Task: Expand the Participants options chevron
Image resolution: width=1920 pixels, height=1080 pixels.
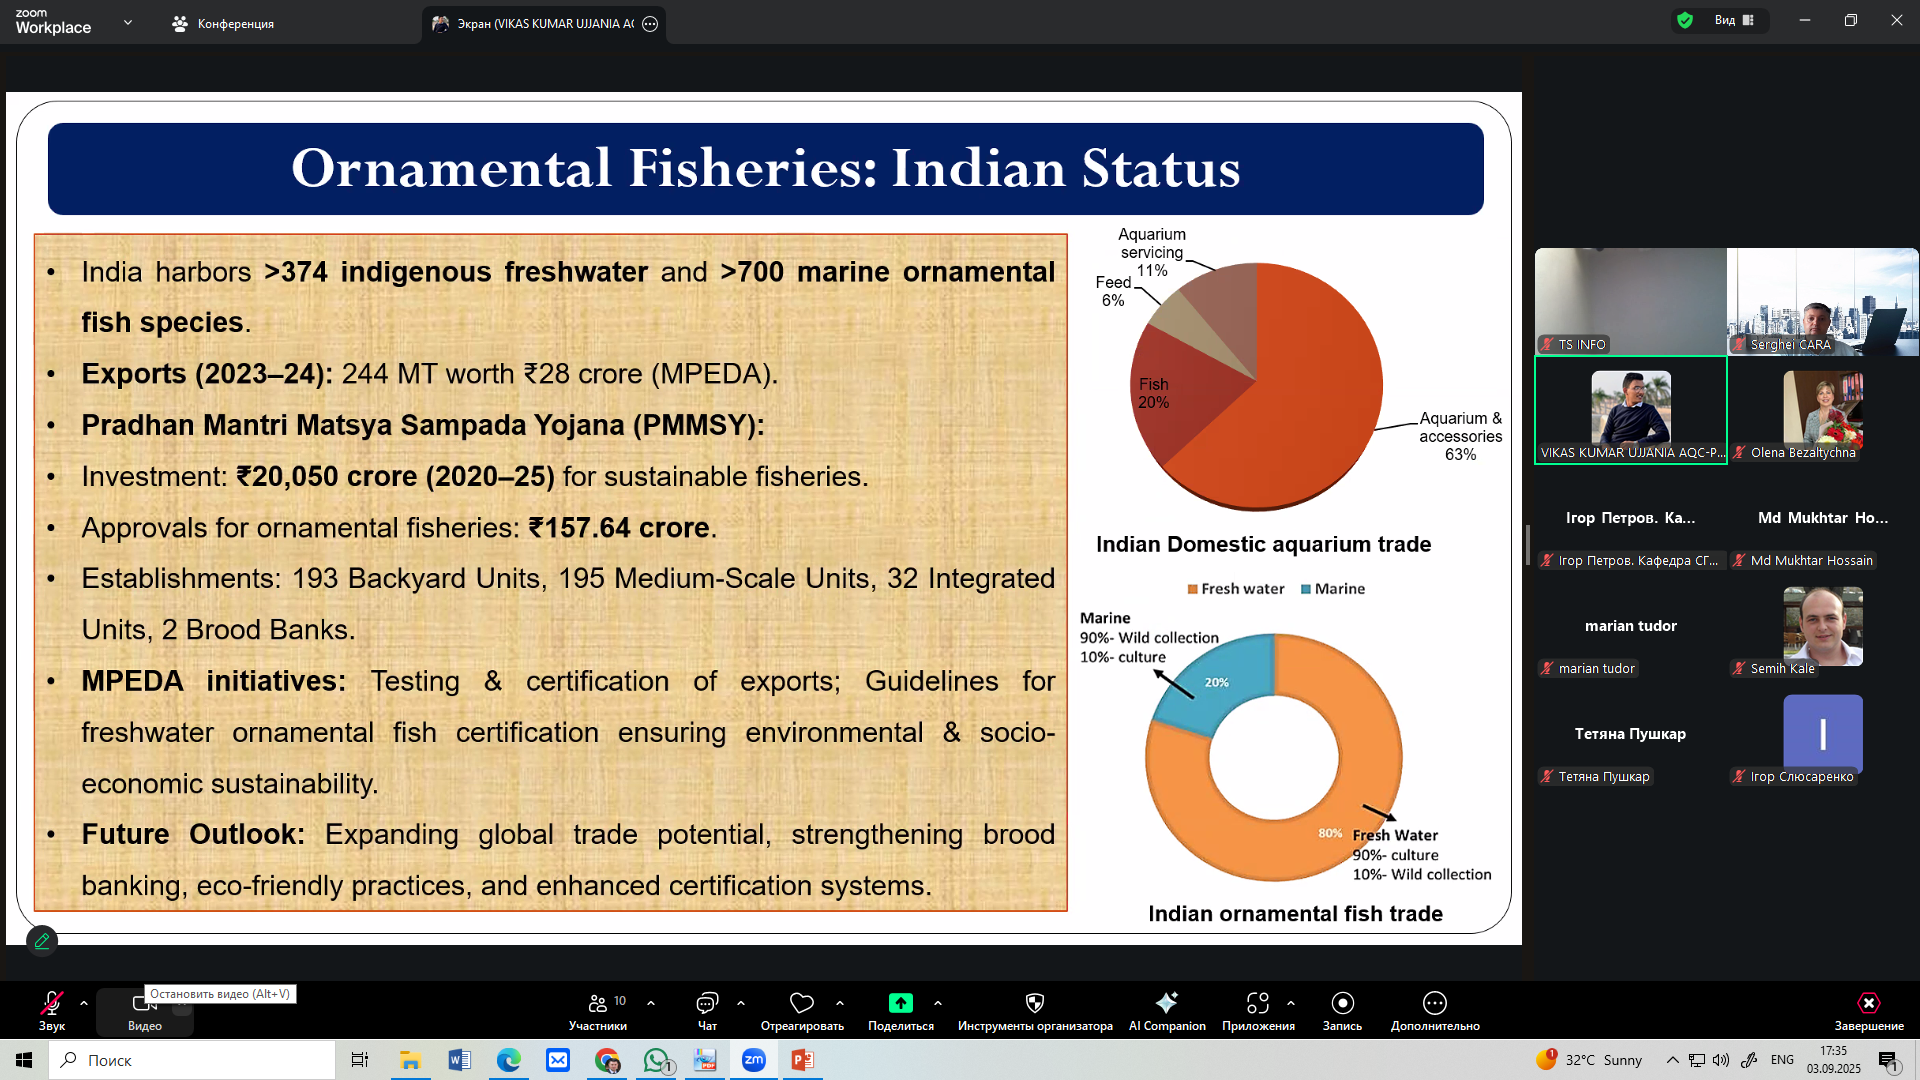Action: pyautogui.click(x=651, y=1003)
